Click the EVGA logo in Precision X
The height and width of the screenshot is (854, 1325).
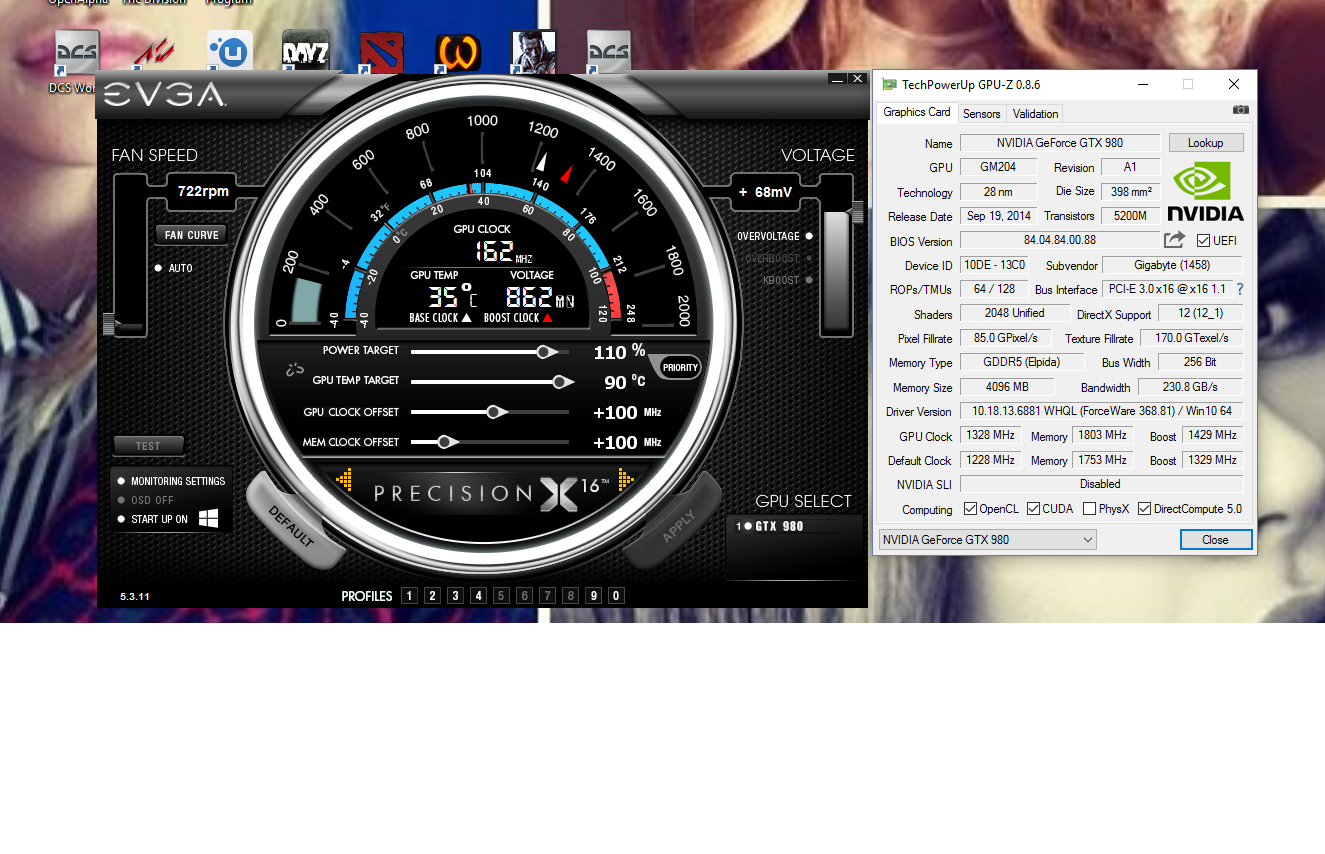click(165, 95)
